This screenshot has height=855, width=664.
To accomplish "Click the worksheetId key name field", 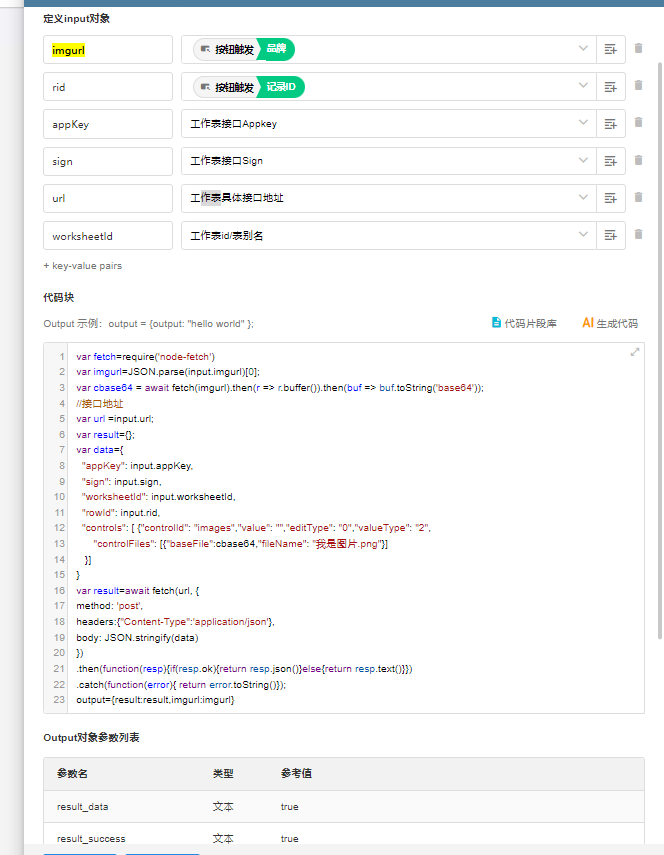I will point(108,236).
